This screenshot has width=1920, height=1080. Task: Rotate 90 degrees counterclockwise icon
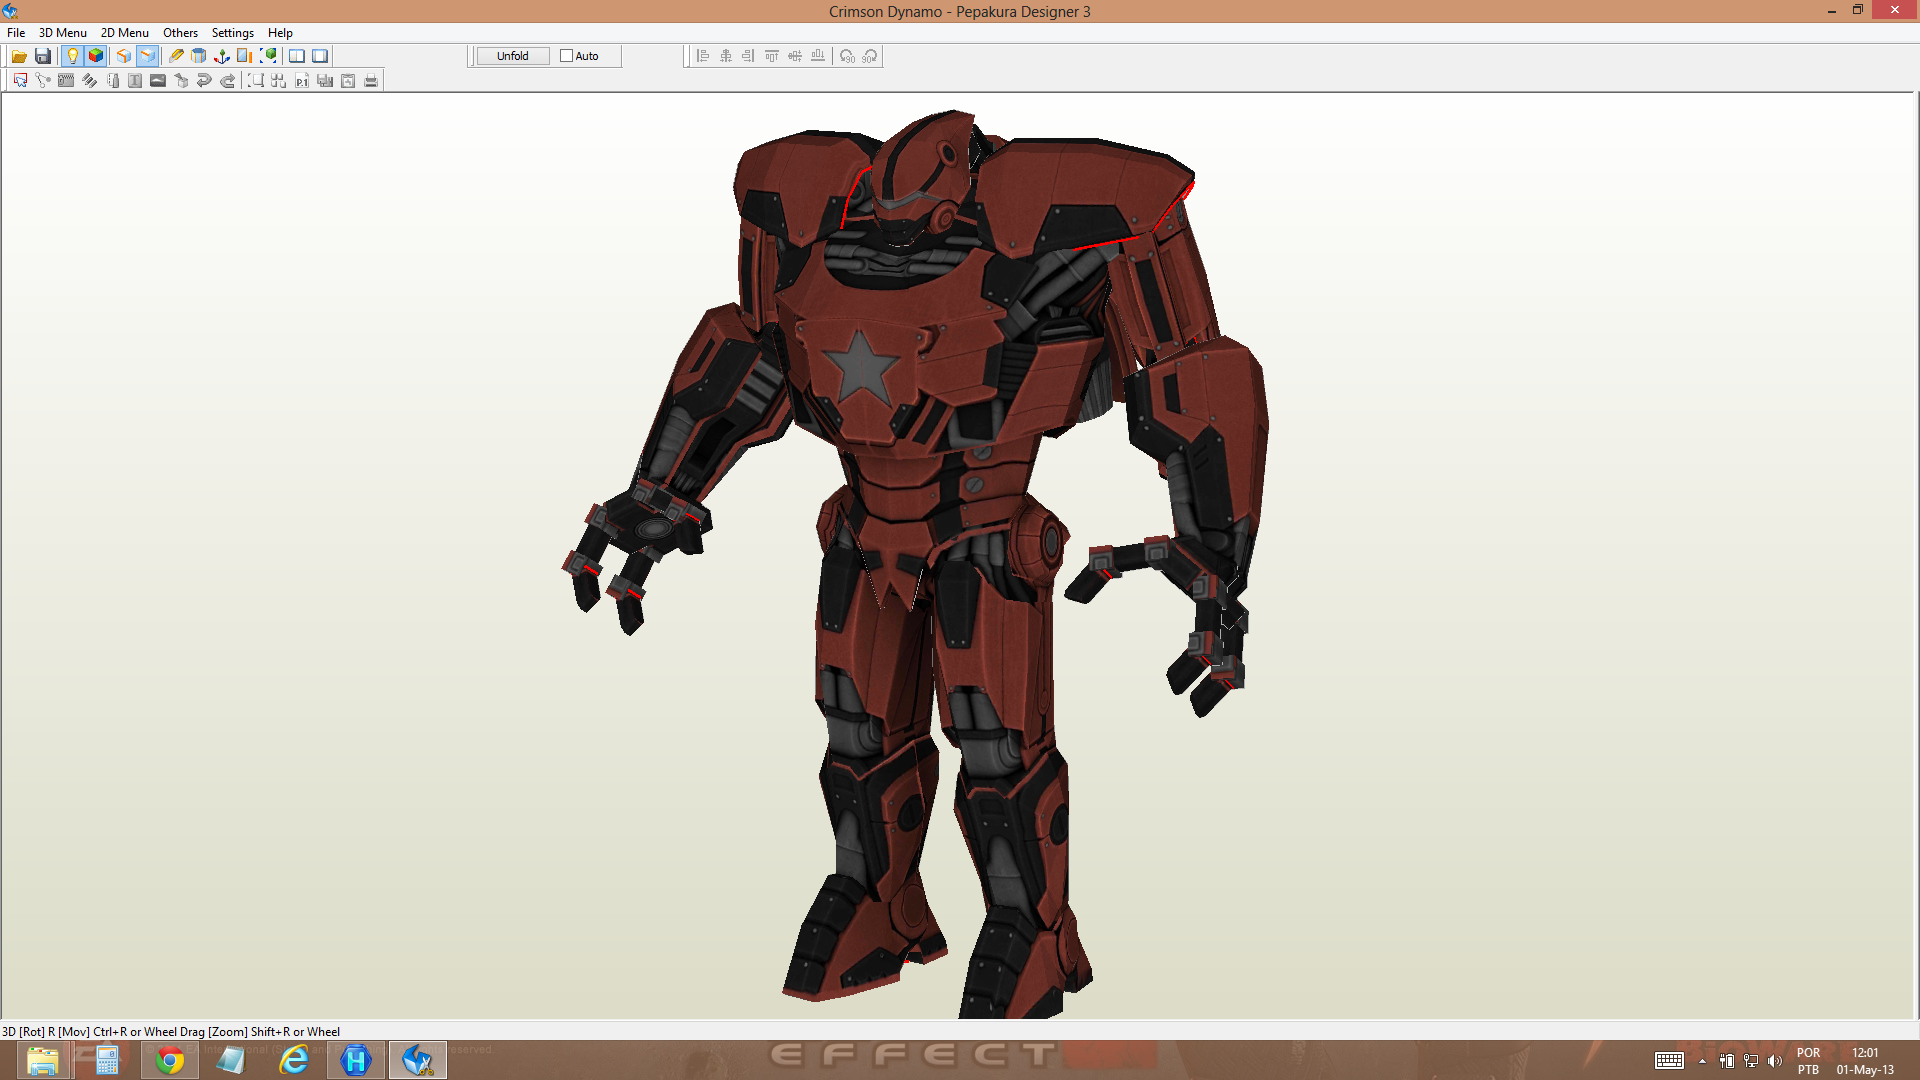click(x=847, y=56)
